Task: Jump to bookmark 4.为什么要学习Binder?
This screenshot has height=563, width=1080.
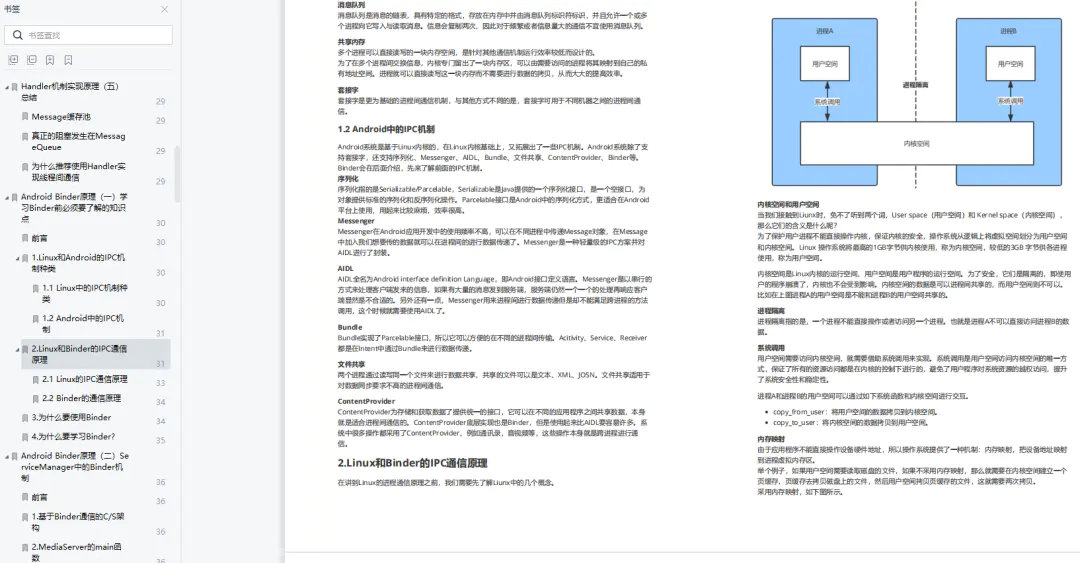Action: pyautogui.click(x=73, y=436)
